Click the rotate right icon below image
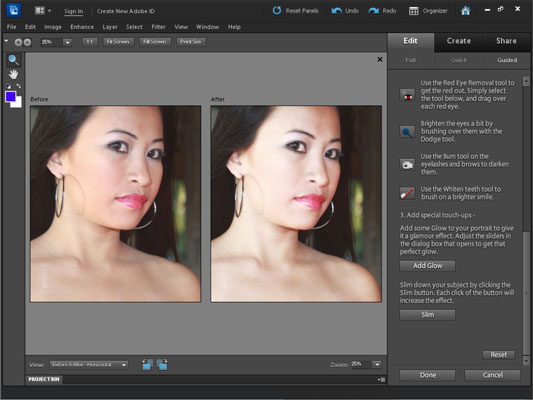The width and height of the screenshot is (533, 400). pyautogui.click(x=162, y=365)
